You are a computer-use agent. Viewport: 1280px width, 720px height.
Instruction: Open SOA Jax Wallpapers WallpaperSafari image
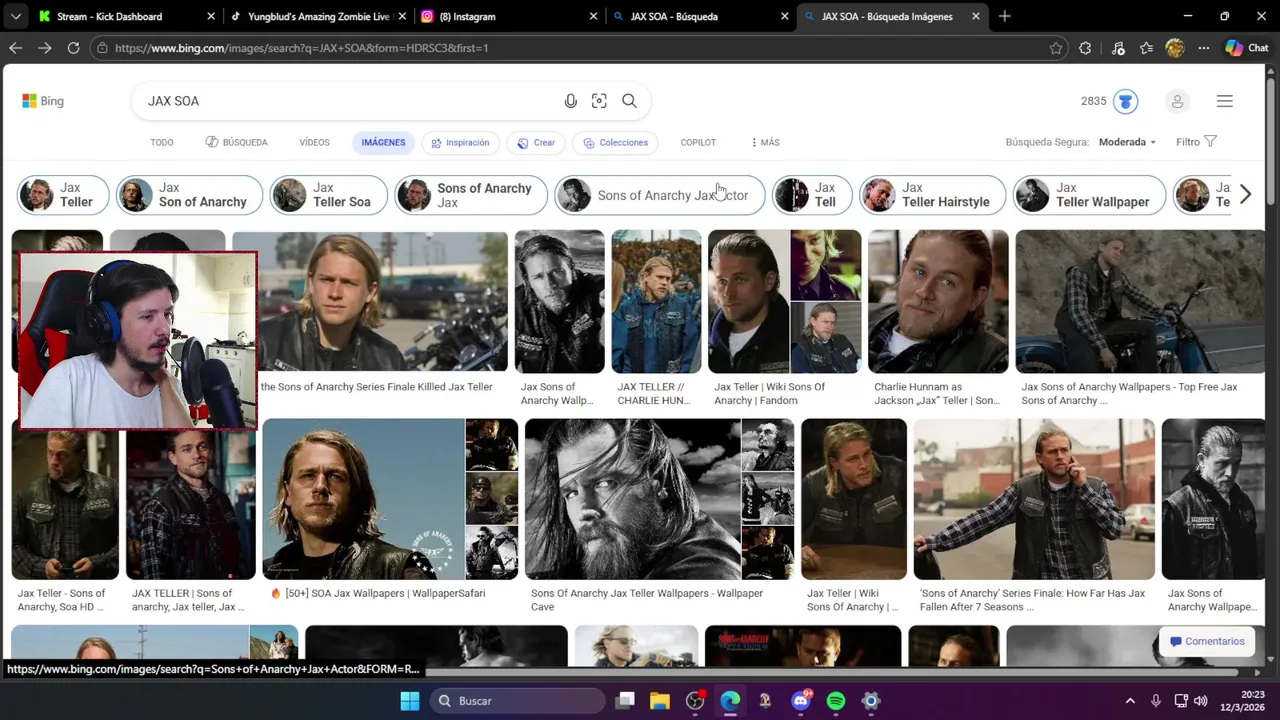390,500
